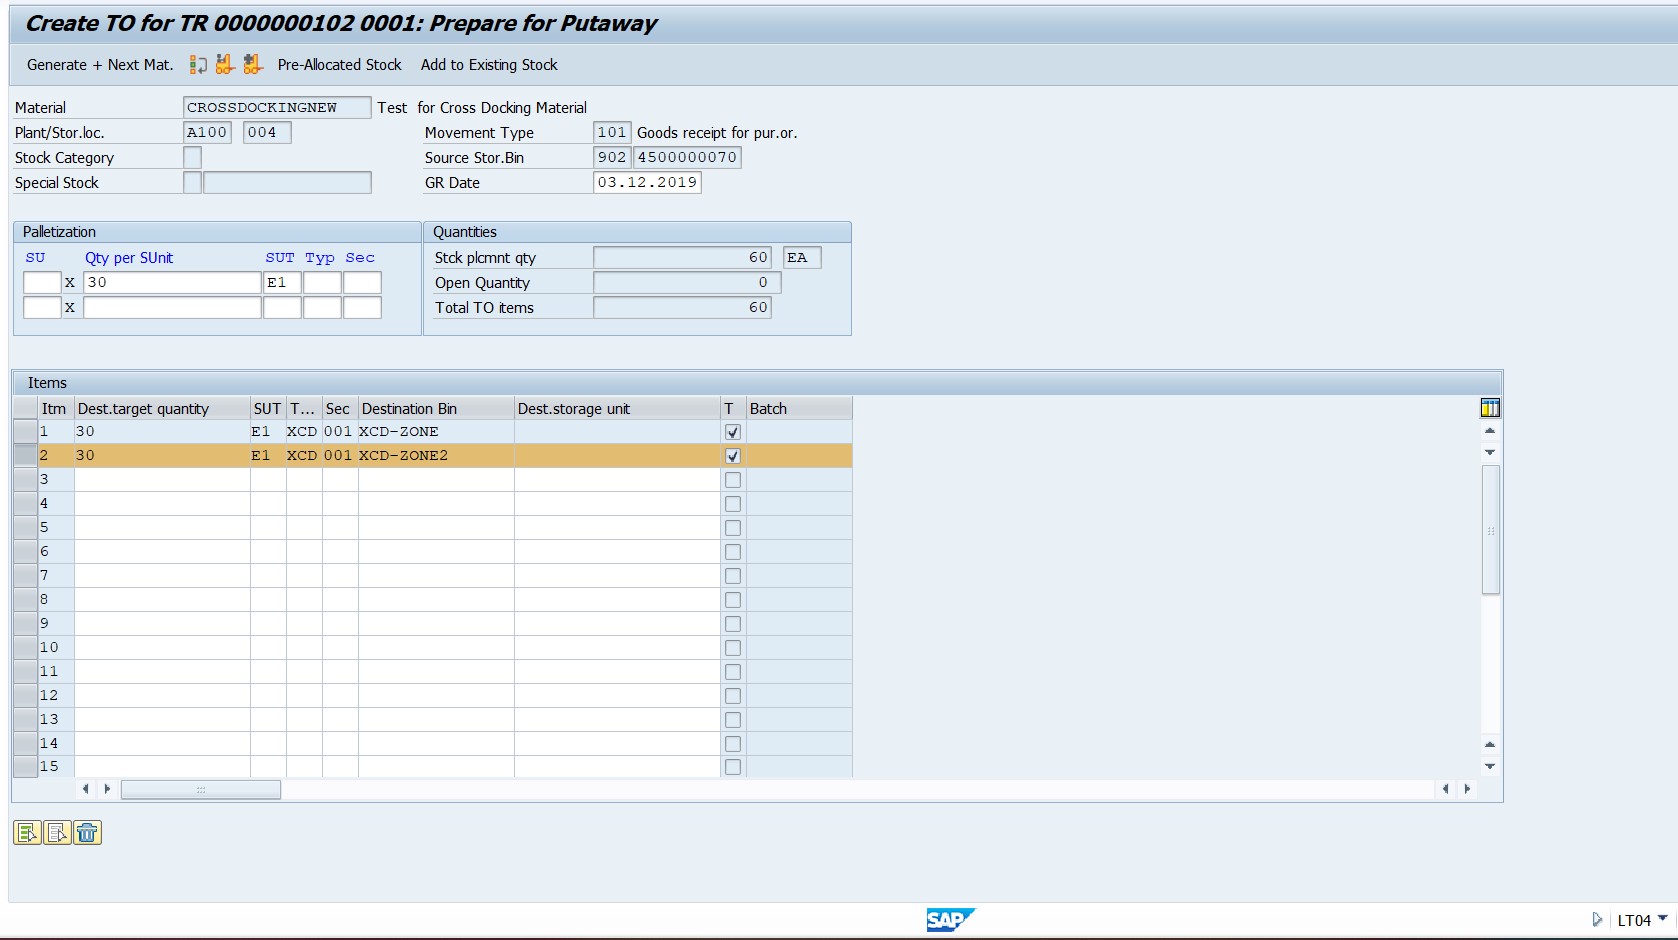Image resolution: width=1678 pixels, height=940 pixels.
Task: Click far-right horizontal scroll left arrow
Action: 1446,789
